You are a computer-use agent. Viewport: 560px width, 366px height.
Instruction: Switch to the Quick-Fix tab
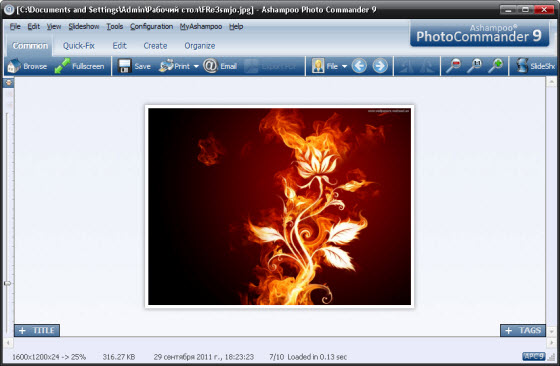[x=79, y=46]
